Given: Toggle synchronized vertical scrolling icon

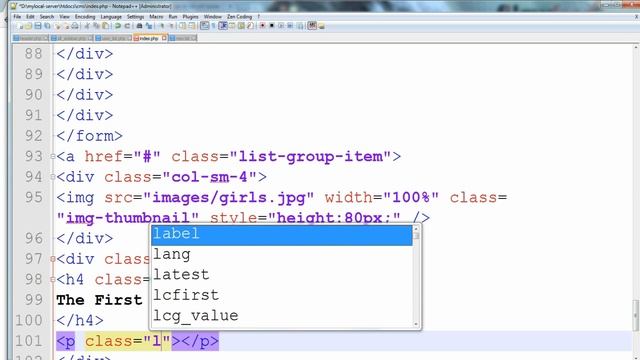Looking at the screenshot, I should point(182,26).
